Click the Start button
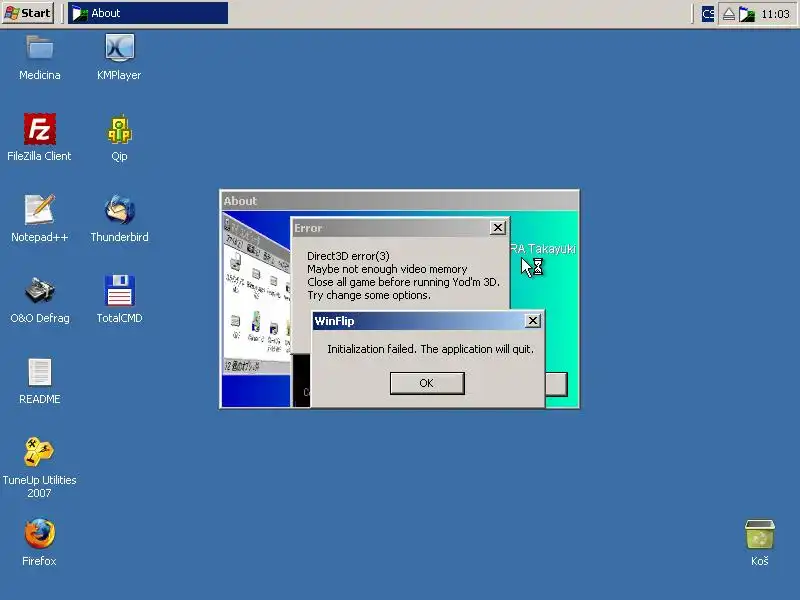The image size is (800, 600). (x=28, y=13)
